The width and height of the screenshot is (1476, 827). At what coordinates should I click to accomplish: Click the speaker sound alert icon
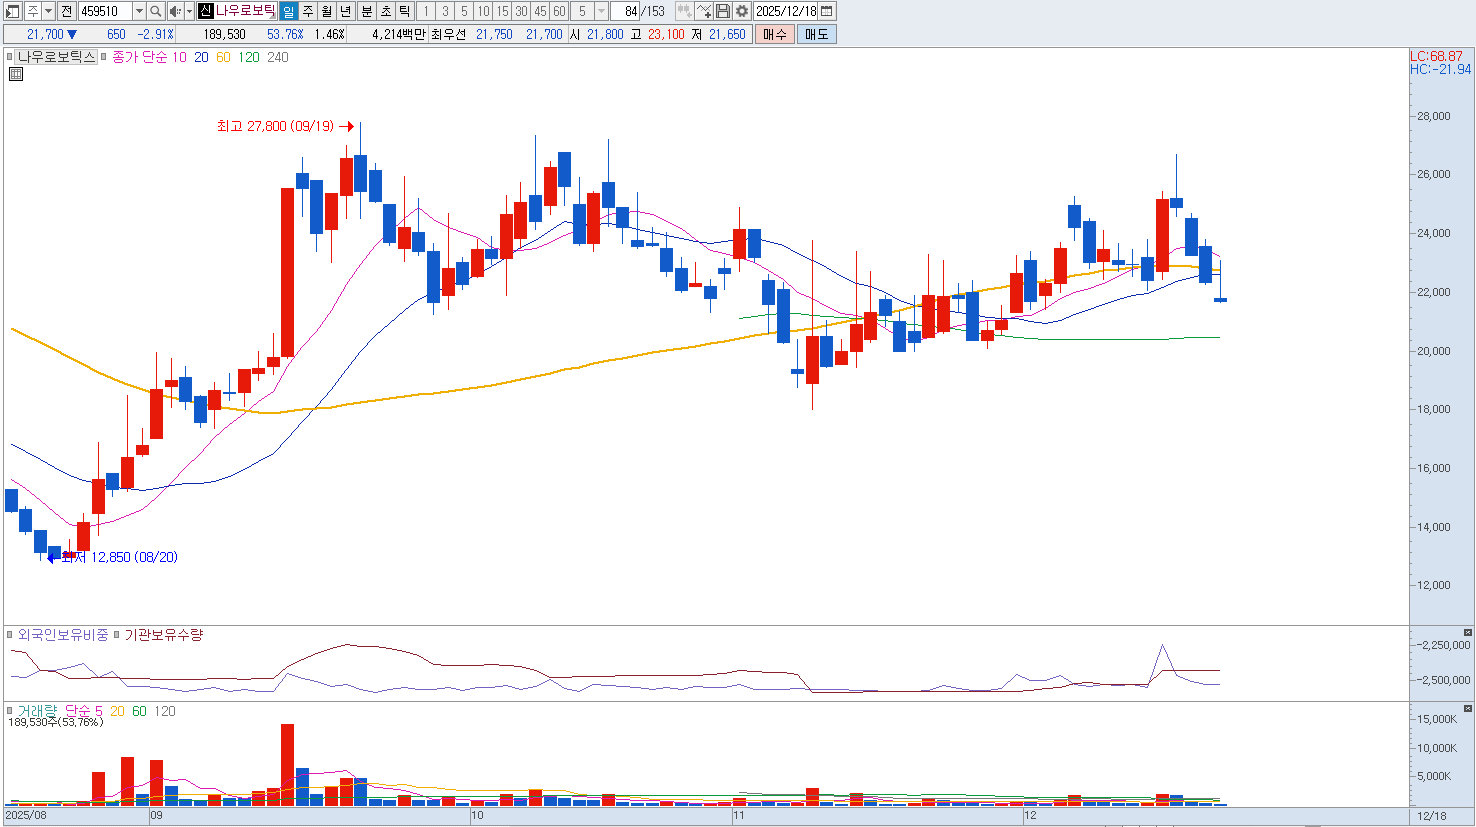[175, 11]
